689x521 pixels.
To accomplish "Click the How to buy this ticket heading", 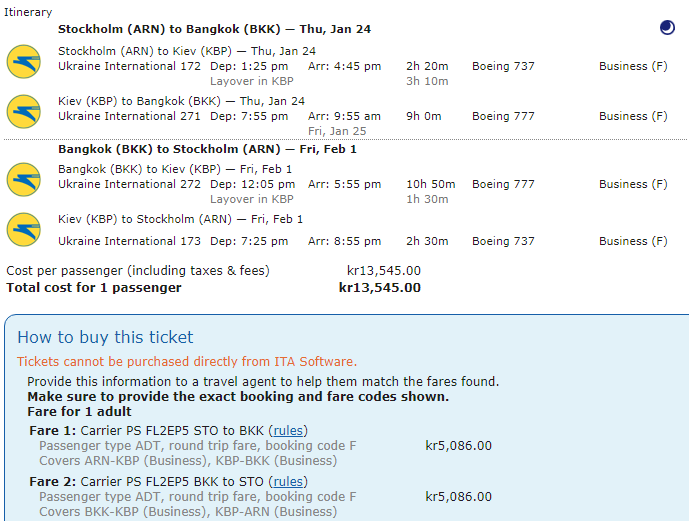I will 105,337.
